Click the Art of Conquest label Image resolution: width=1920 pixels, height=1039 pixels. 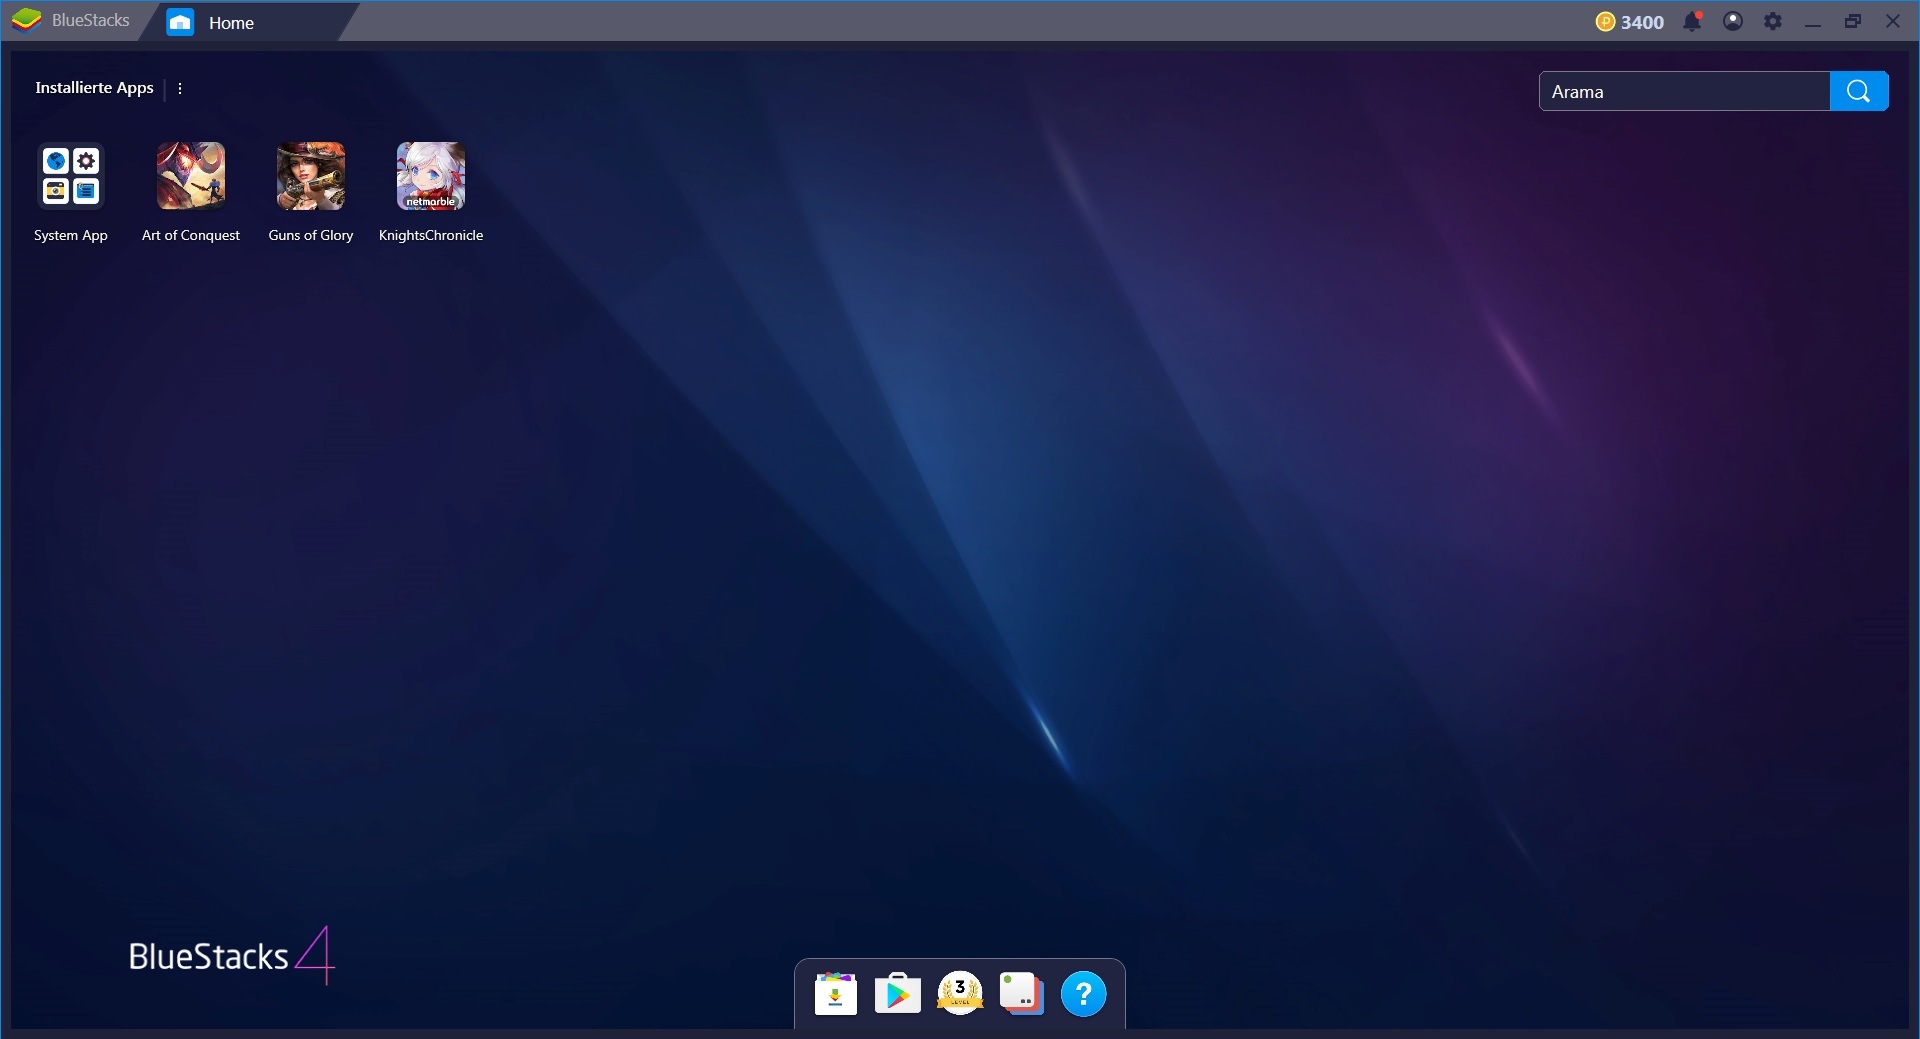coord(191,235)
